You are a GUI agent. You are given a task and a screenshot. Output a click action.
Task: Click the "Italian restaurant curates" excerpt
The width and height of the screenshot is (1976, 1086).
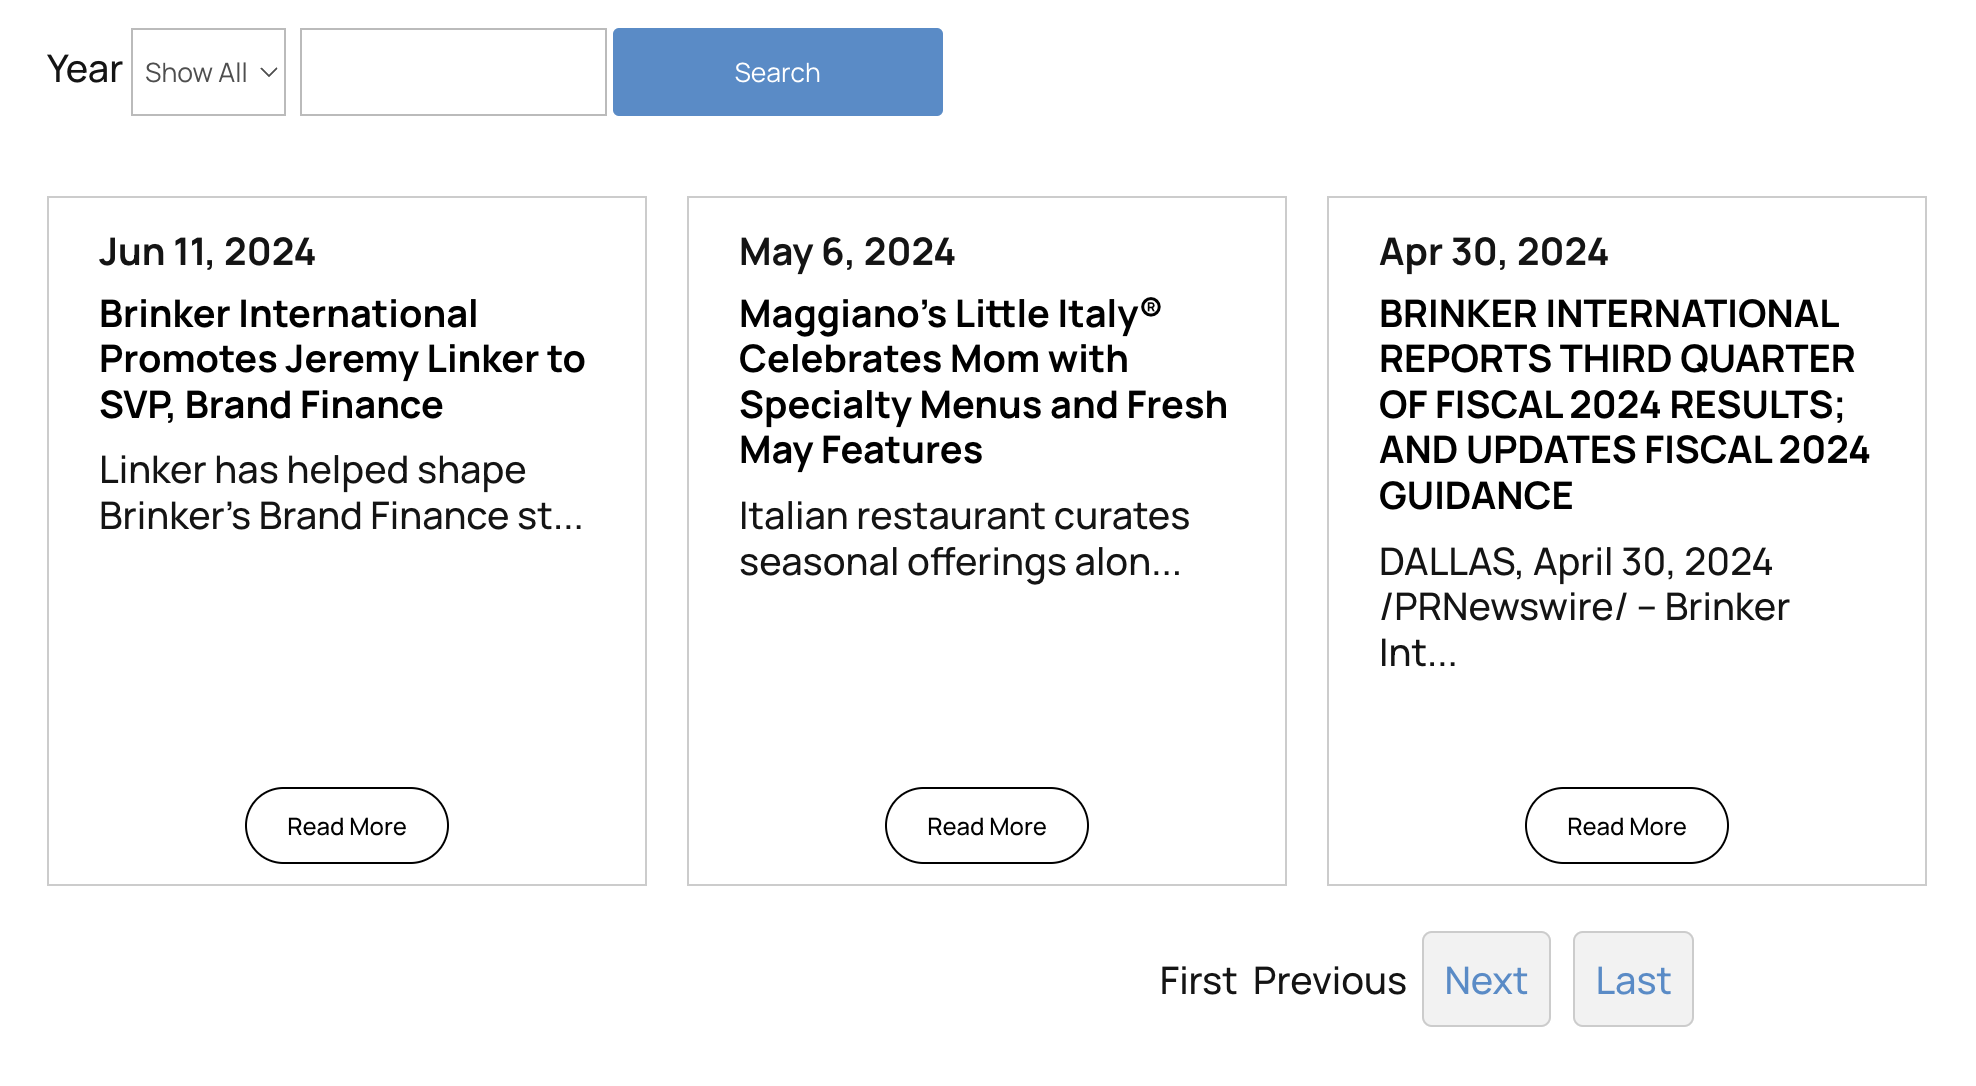coord(963,539)
